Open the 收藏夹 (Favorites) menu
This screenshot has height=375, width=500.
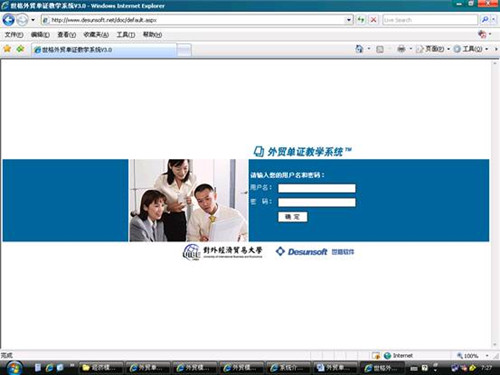pos(96,35)
